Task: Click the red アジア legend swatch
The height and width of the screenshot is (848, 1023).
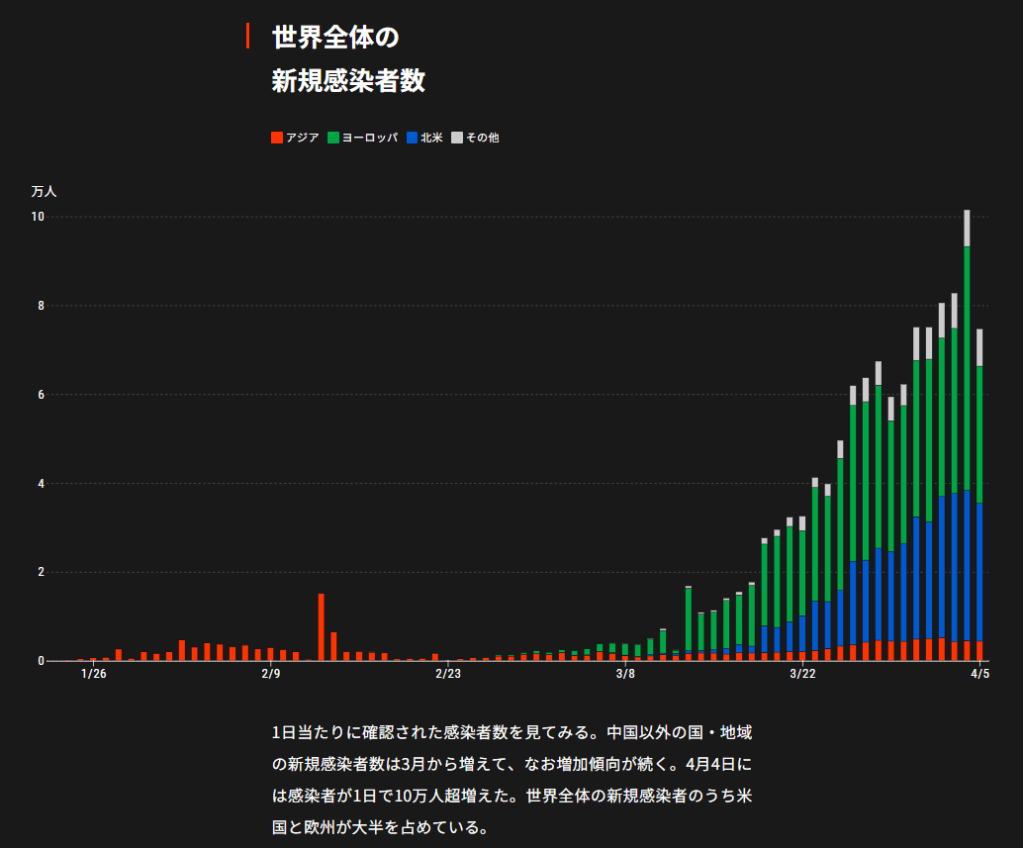Action: tap(277, 138)
